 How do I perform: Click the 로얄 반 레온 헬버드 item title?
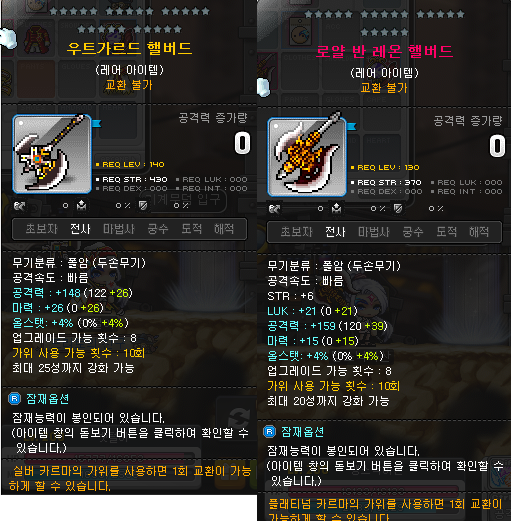click(x=384, y=51)
